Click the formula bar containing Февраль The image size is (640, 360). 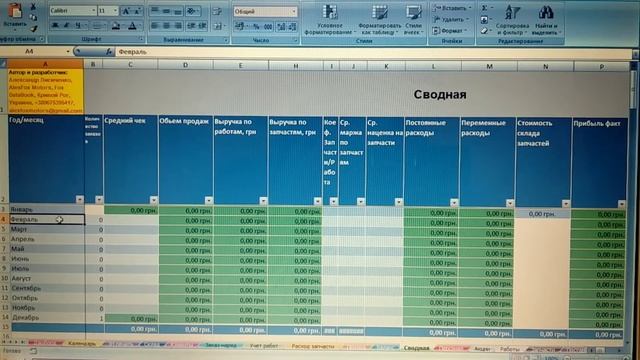[x=373, y=52]
